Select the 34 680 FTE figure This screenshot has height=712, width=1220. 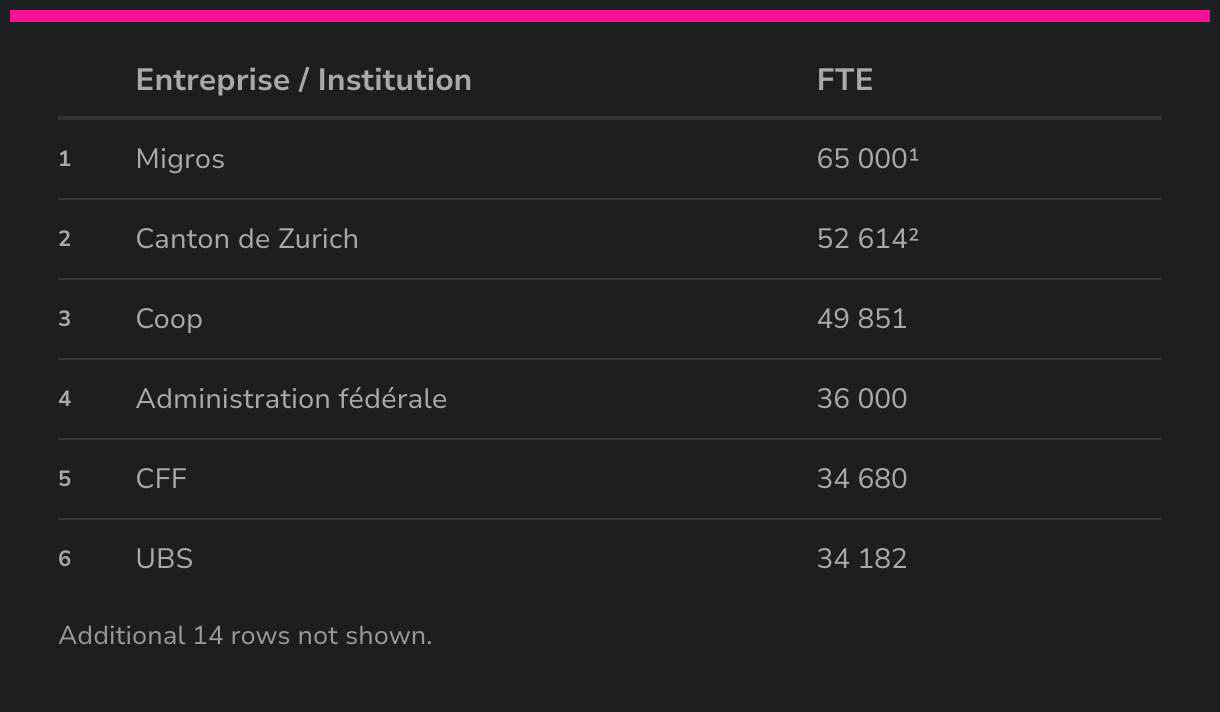861,479
